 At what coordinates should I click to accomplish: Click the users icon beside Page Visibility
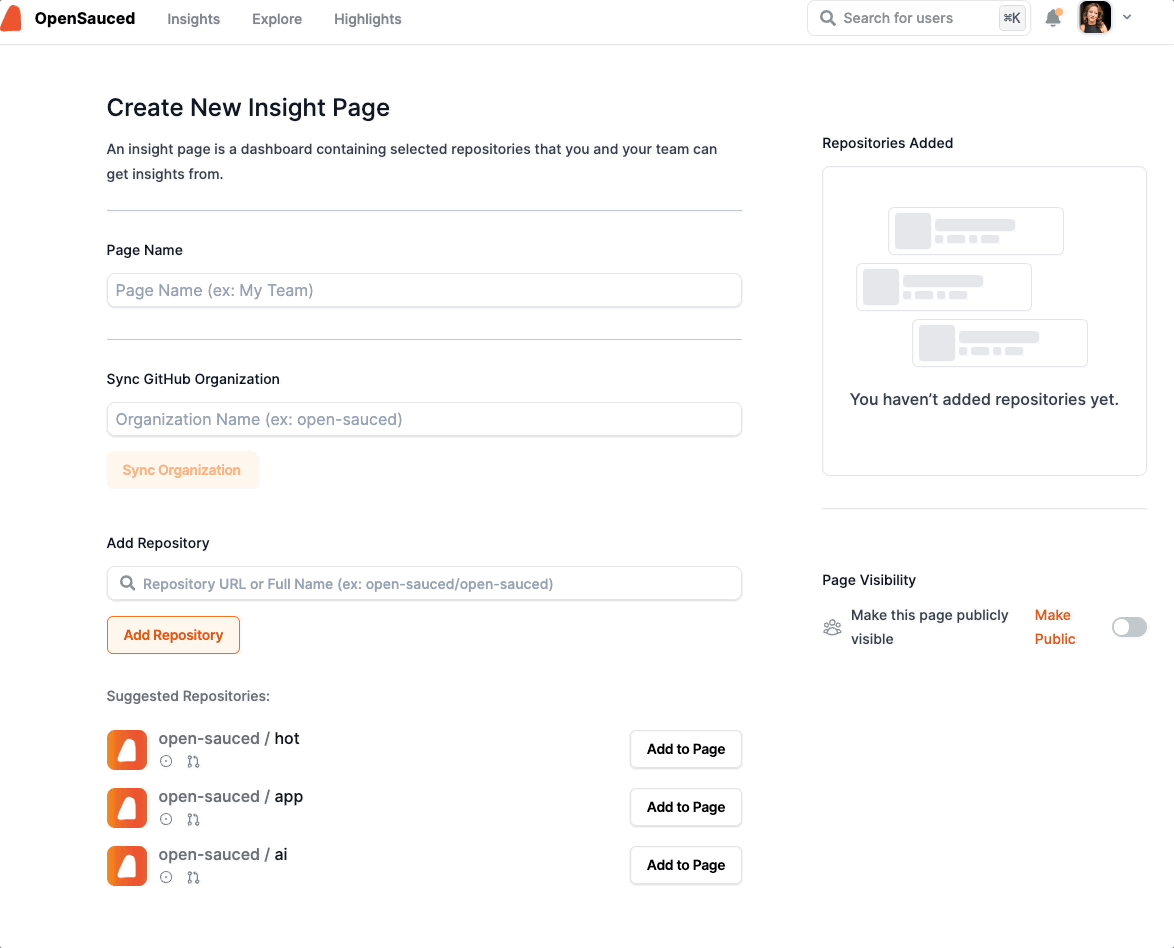point(832,627)
